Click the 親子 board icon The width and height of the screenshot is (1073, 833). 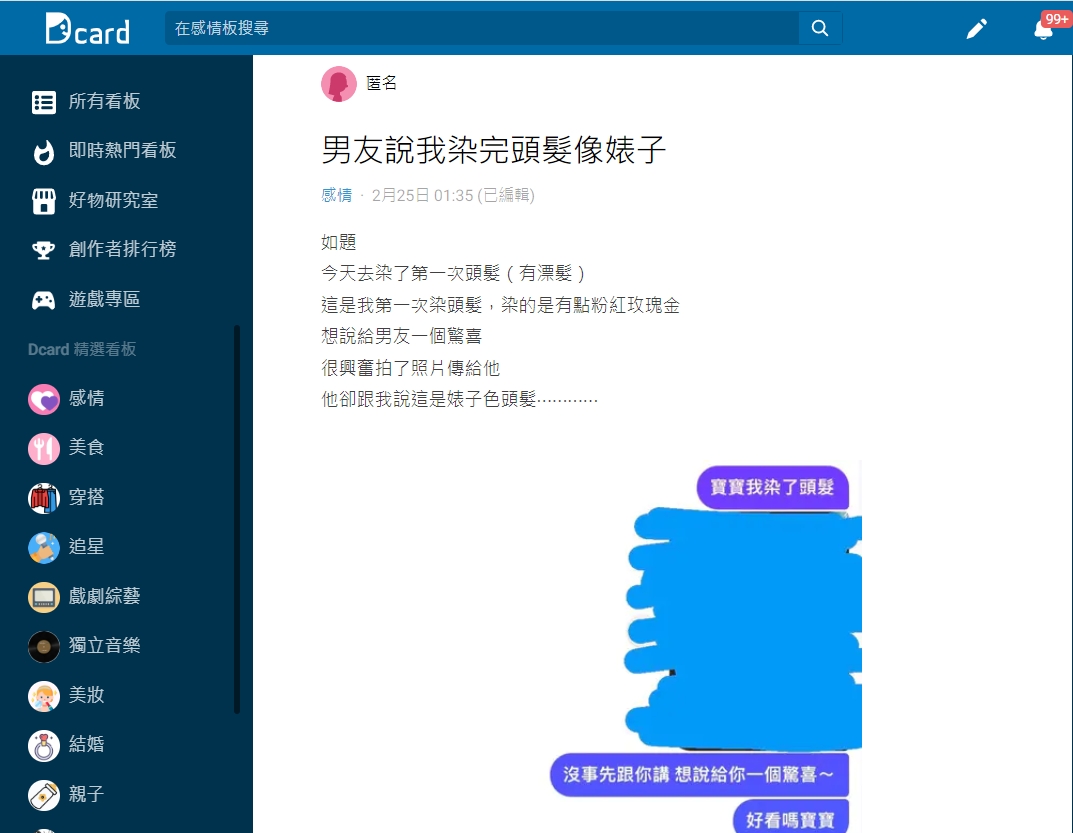pyautogui.click(x=44, y=795)
